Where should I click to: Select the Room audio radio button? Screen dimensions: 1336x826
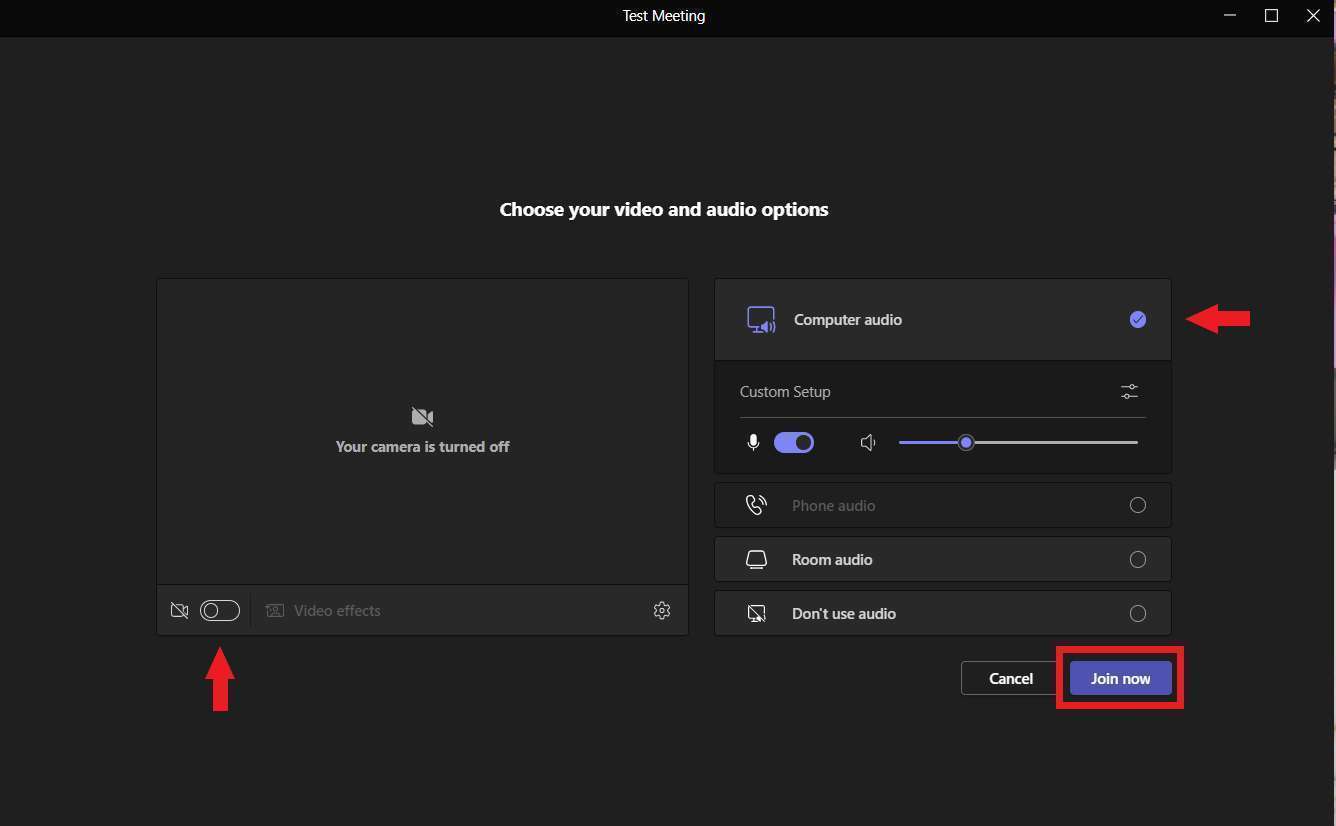coord(1138,559)
